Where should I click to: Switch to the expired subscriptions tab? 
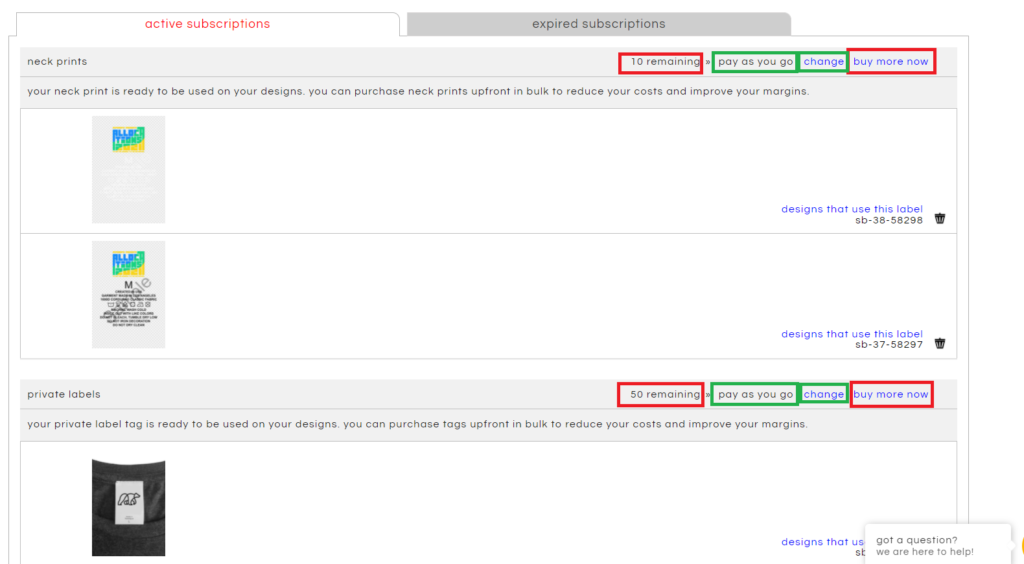[x=598, y=24]
